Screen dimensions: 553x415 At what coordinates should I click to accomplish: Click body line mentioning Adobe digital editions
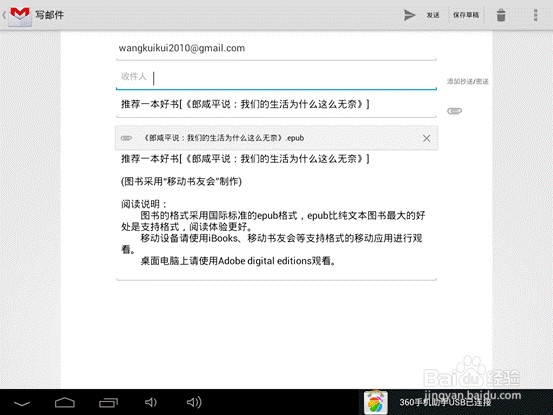pos(238,261)
